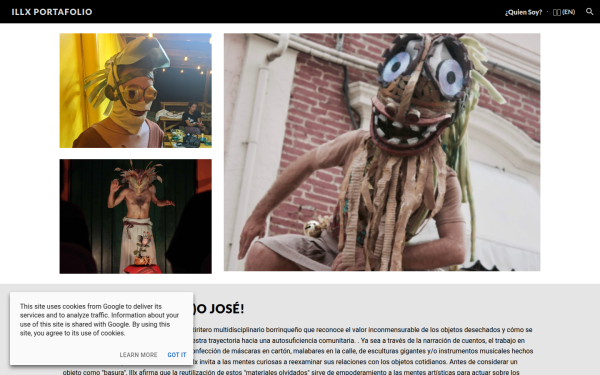Open photo of yellow masked figure with goggles
This screenshot has width=600, height=375.
[135, 90]
